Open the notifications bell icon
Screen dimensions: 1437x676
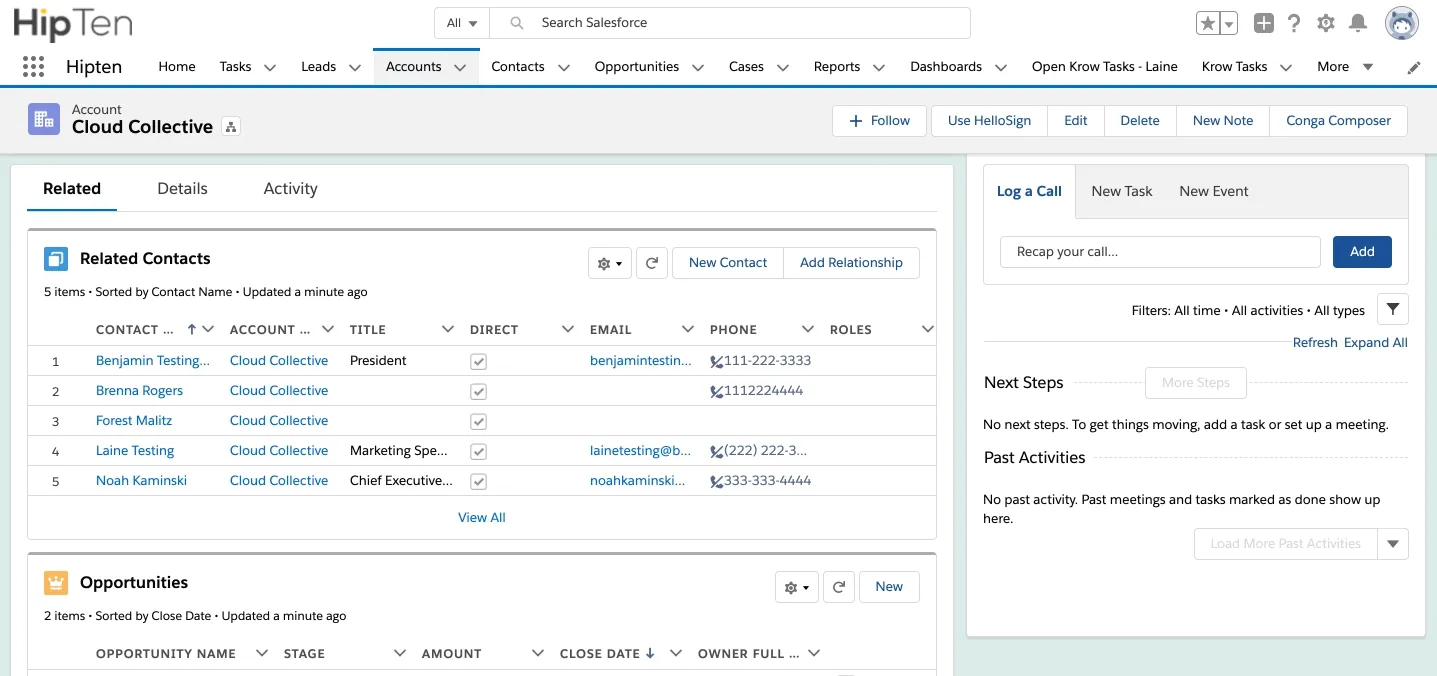(x=1358, y=23)
